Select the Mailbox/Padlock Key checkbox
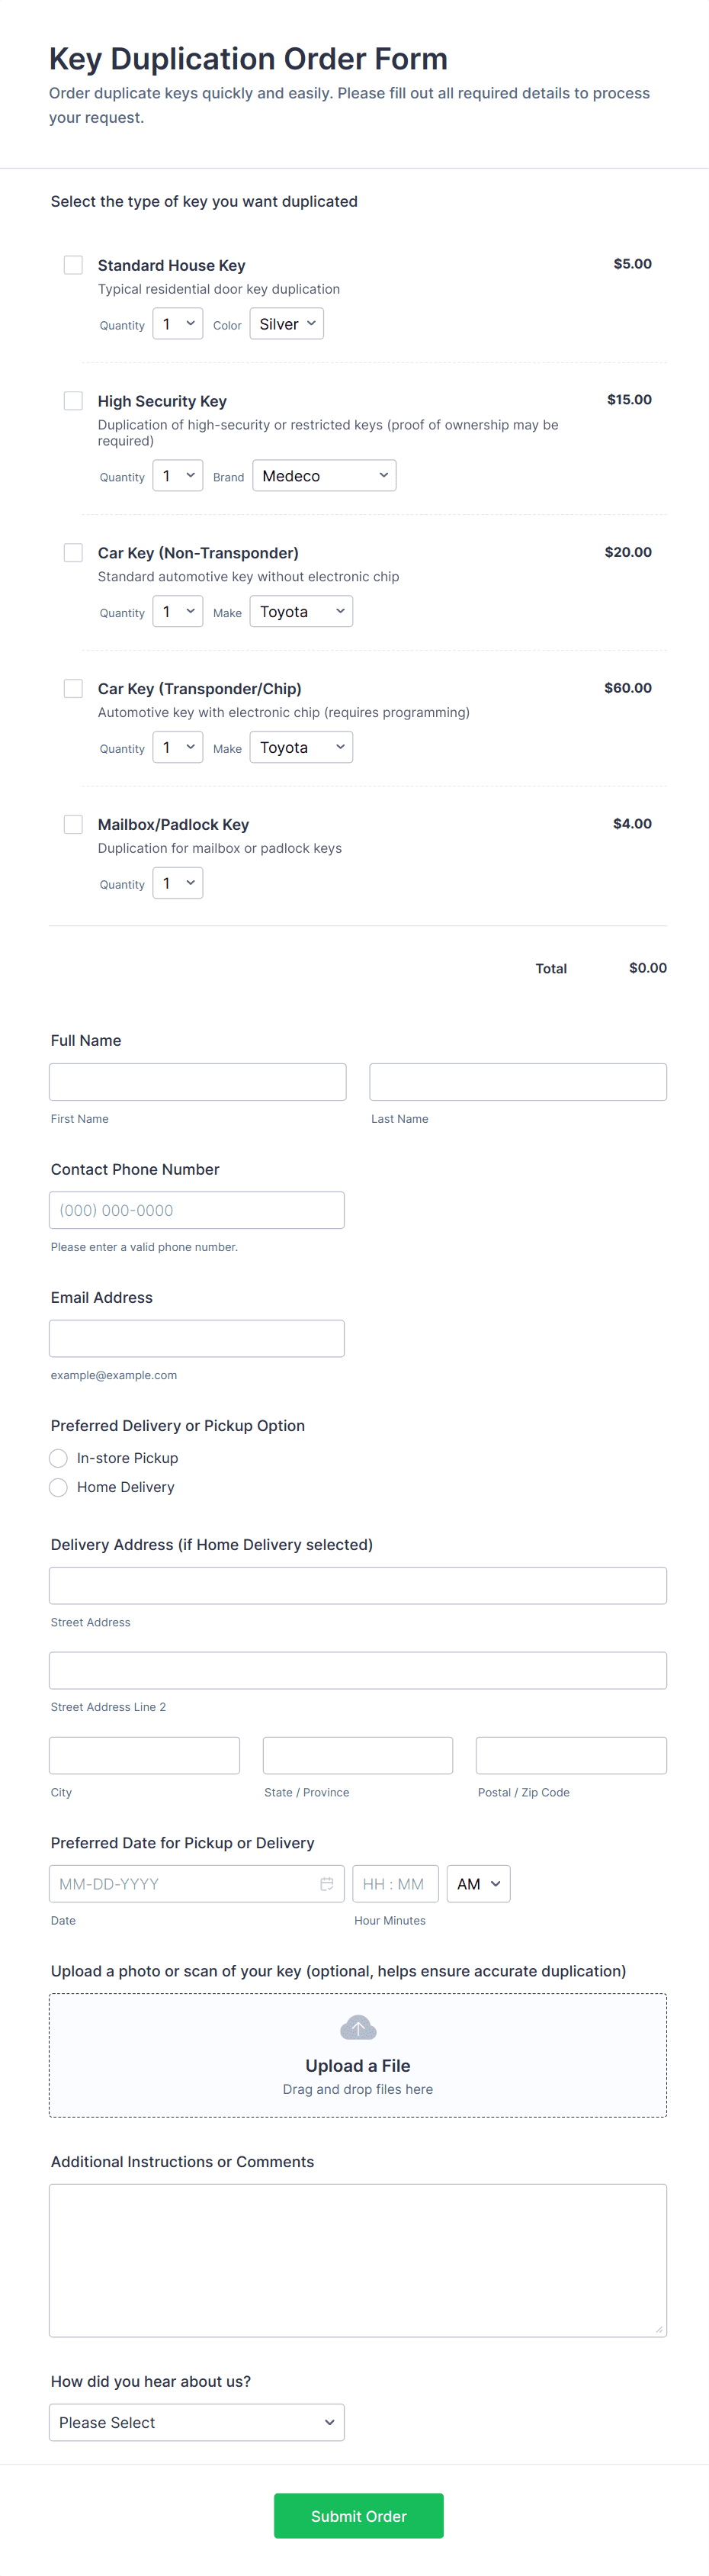 (73, 825)
